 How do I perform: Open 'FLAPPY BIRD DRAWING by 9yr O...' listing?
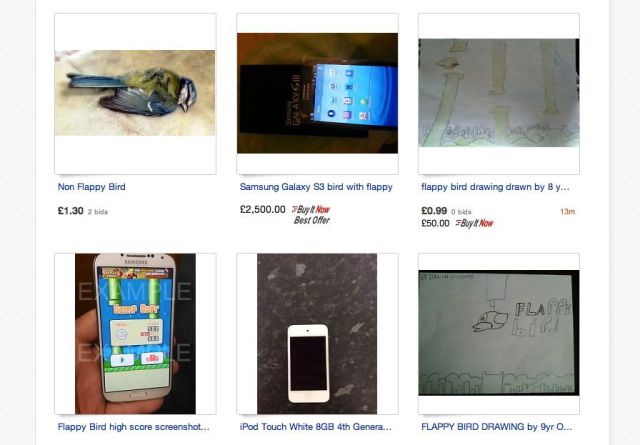[496, 427]
